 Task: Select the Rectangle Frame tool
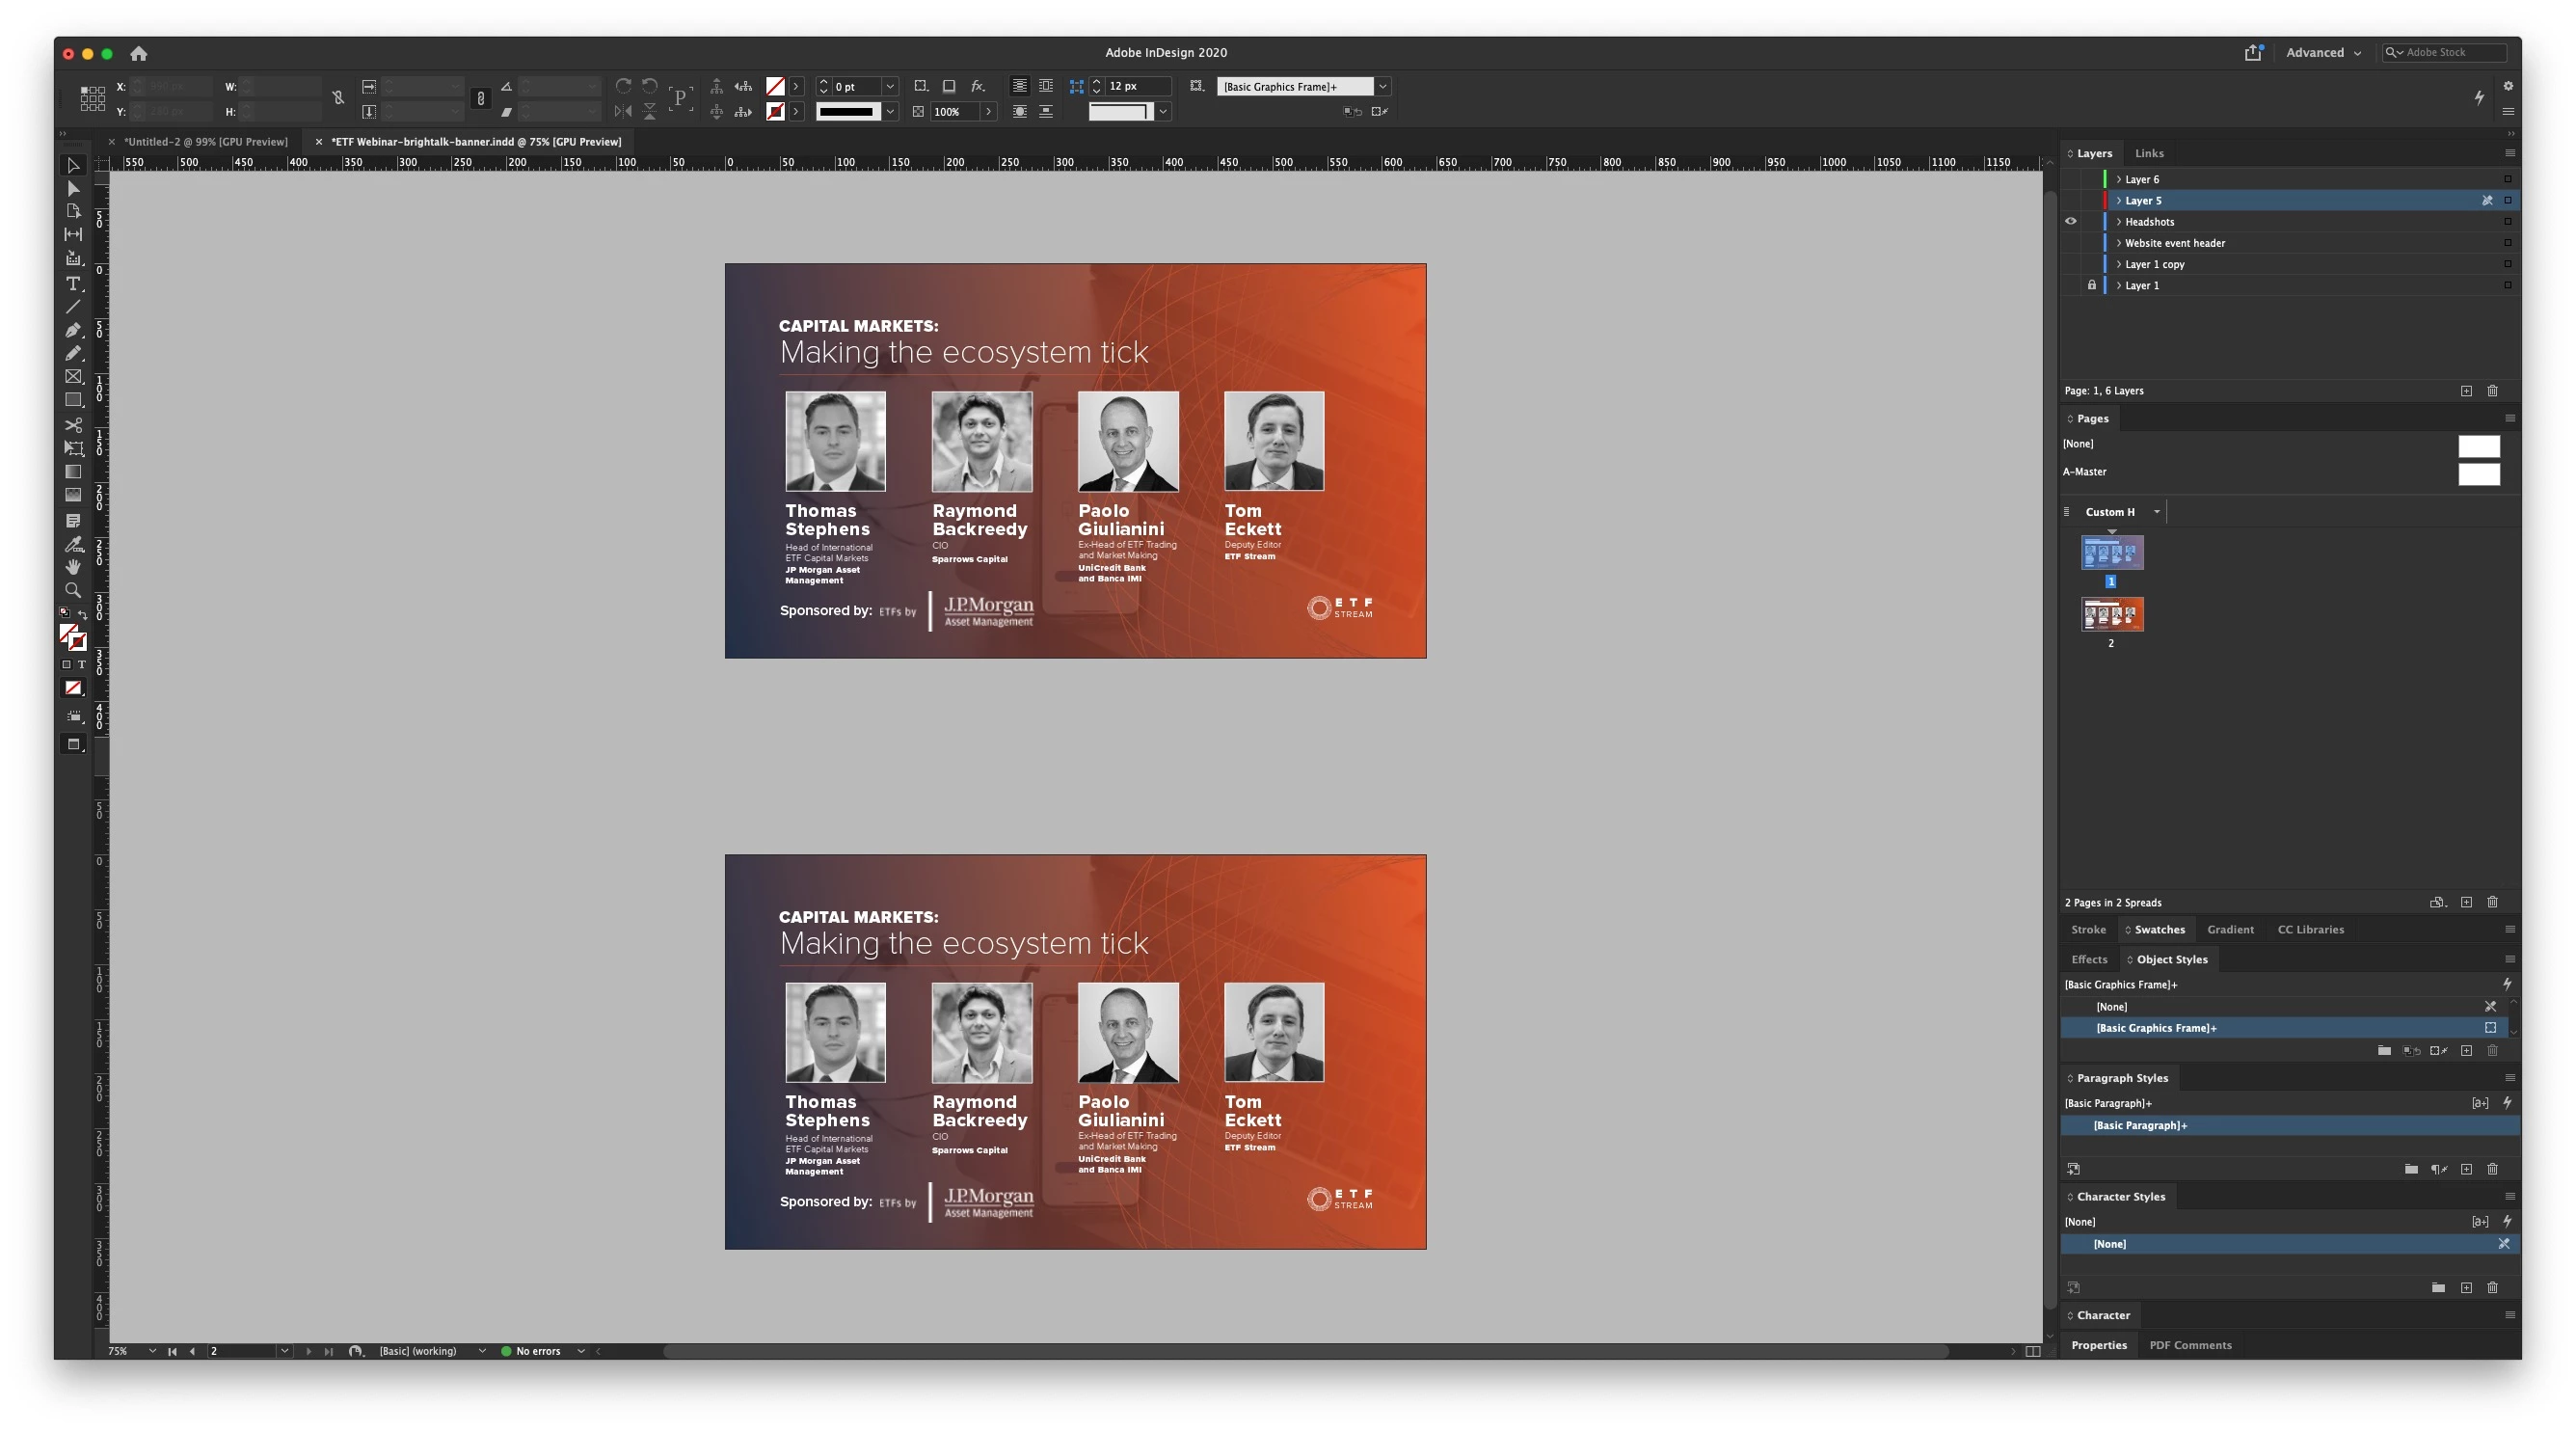(73, 377)
